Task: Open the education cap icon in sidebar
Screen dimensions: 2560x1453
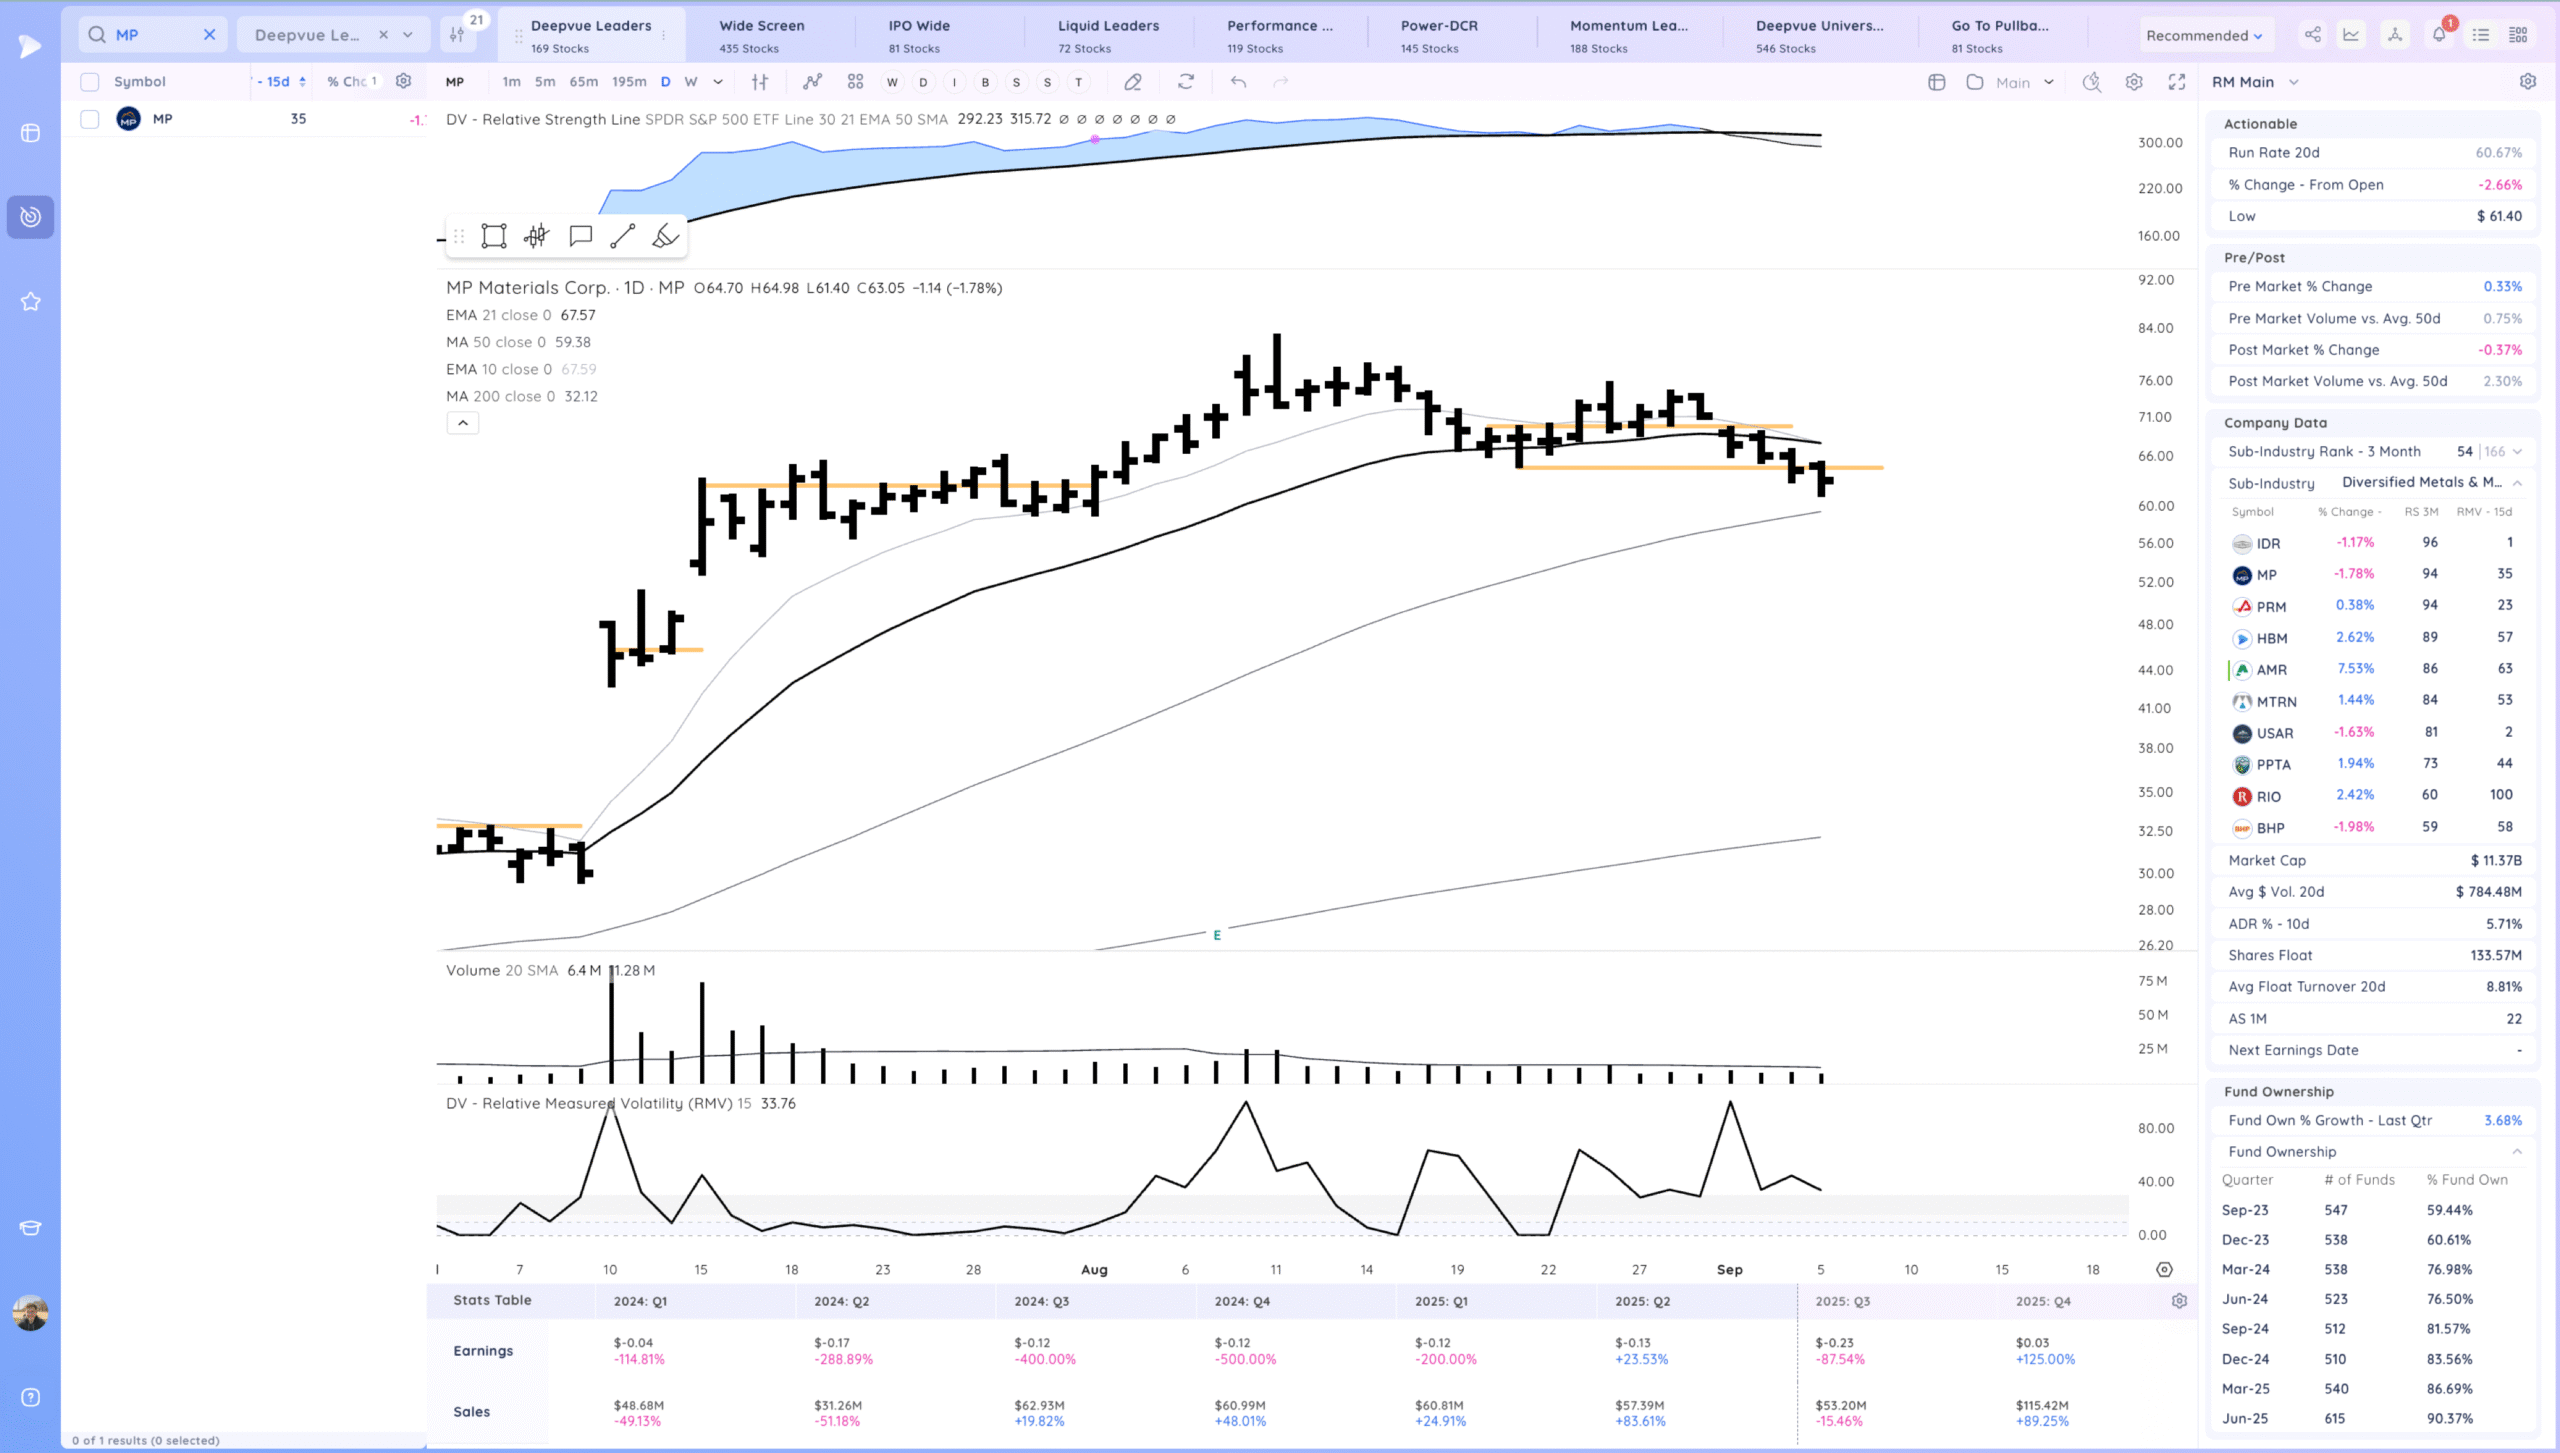Action: [31, 1228]
